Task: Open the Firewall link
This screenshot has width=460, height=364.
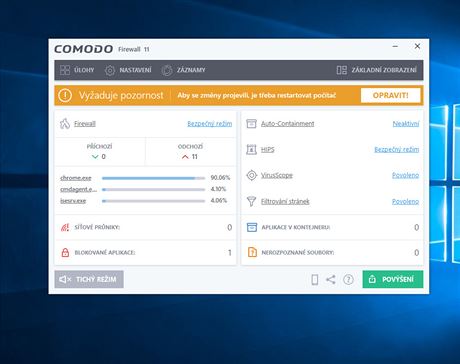Action: click(85, 124)
